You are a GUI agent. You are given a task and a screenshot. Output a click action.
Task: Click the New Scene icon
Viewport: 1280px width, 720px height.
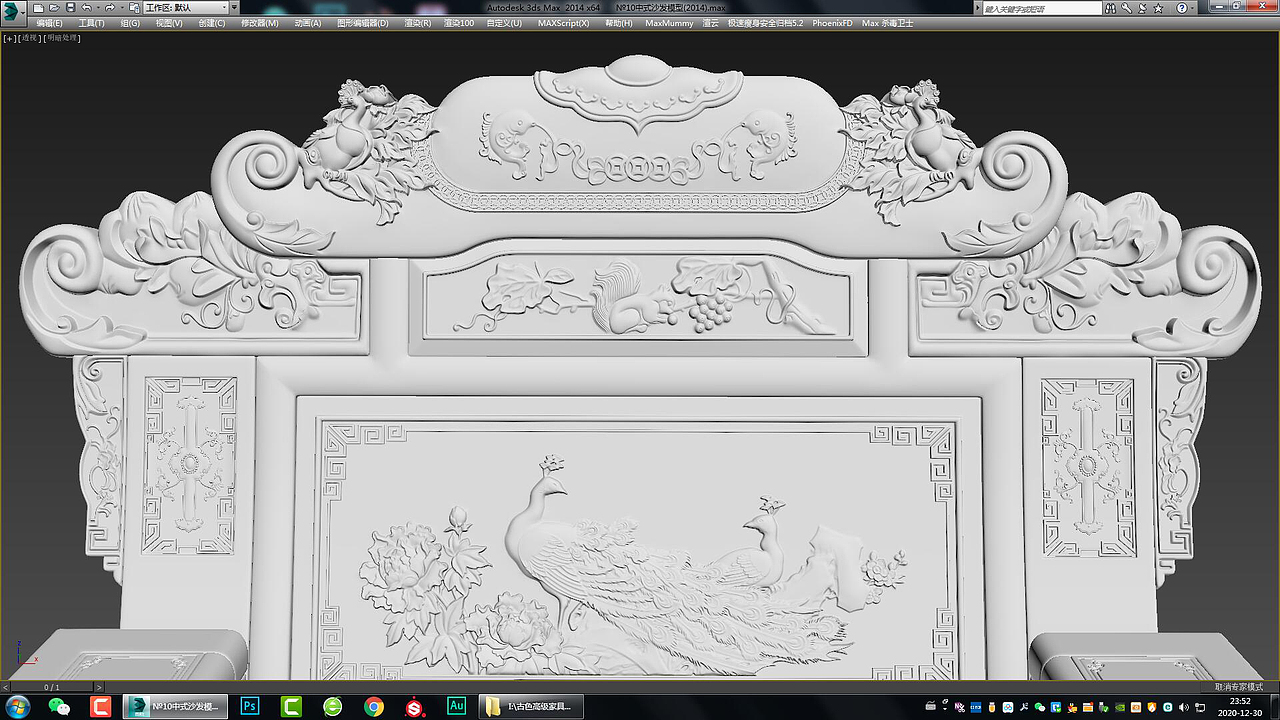coord(38,8)
